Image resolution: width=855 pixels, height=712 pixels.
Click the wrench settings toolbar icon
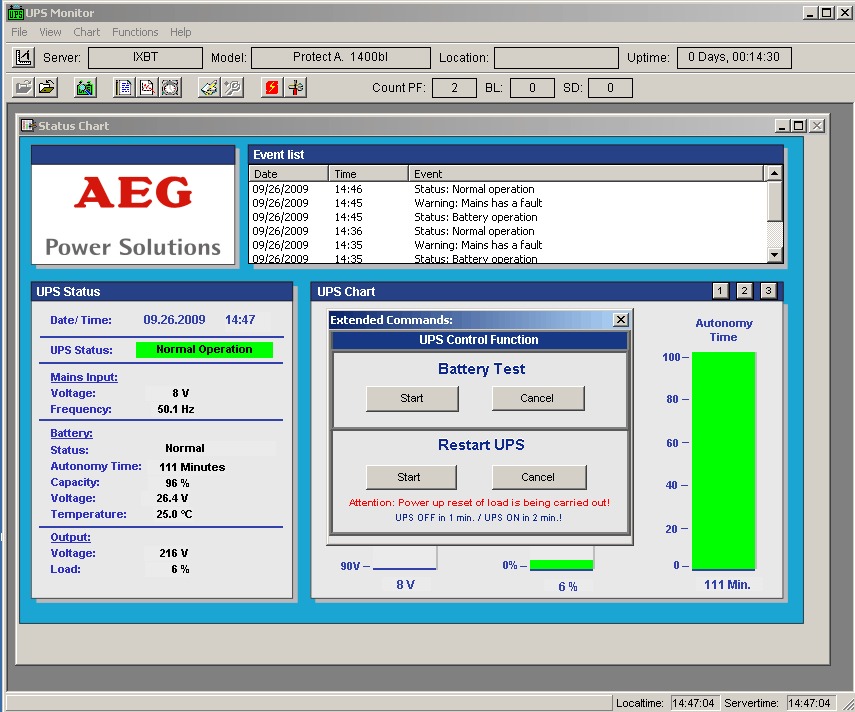pos(232,88)
